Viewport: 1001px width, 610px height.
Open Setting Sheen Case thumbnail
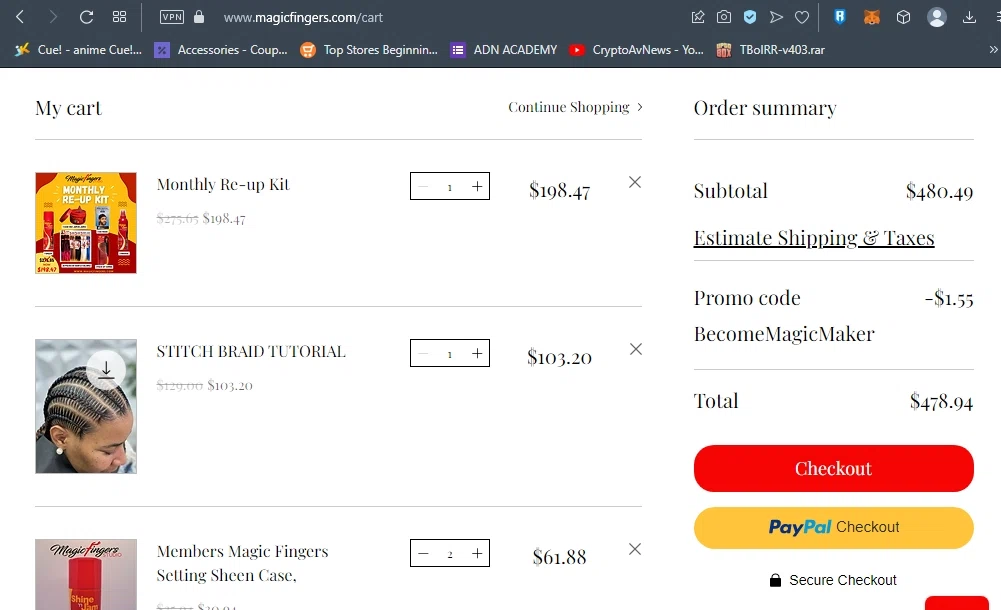(x=86, y=574)
